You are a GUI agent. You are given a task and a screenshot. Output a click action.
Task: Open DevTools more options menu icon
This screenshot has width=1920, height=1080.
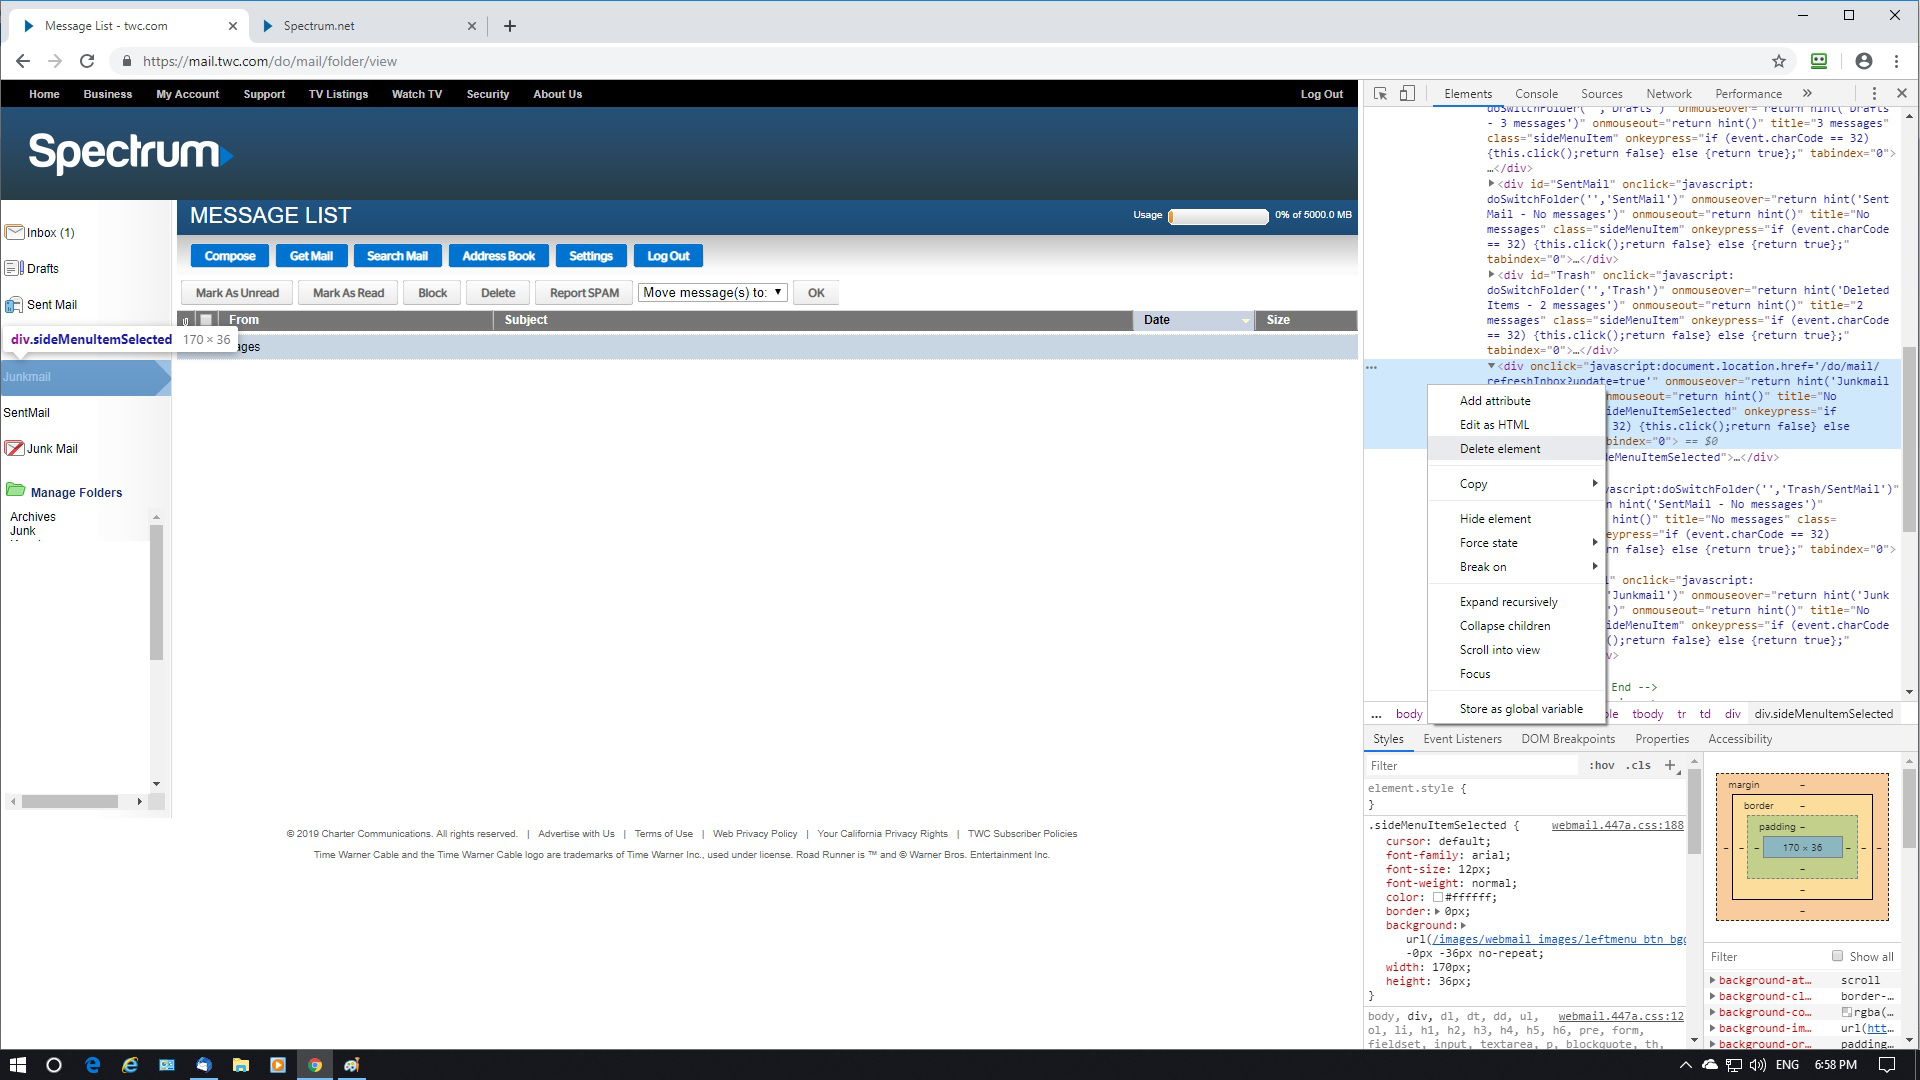point(1875,93)
